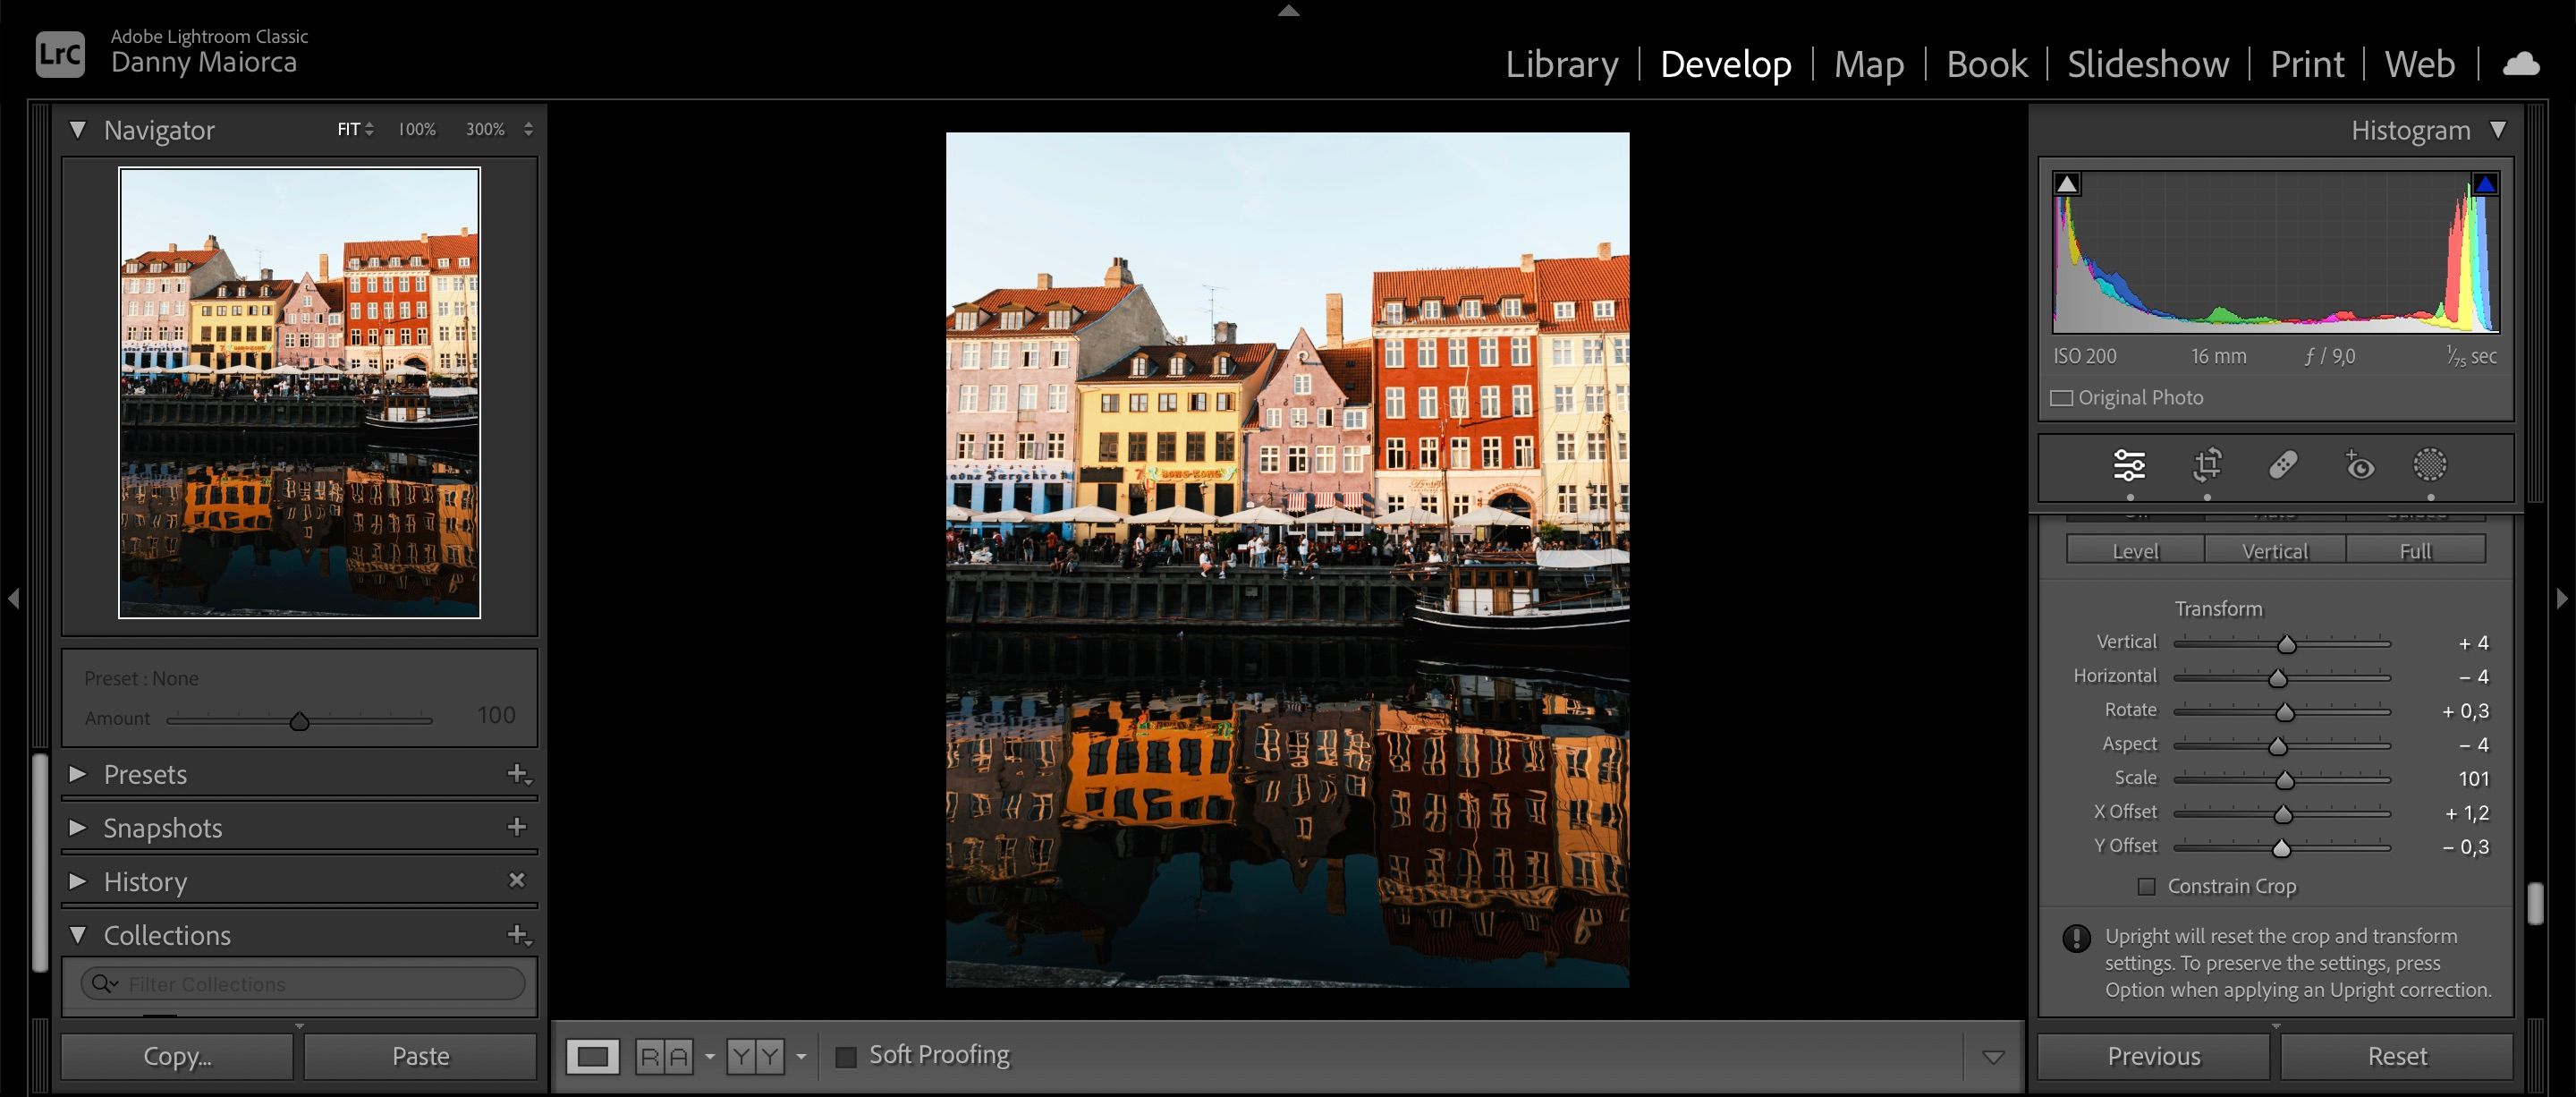Click the Navigator panel collapse triangle
This screenshot has height=1097, width=2576.
click(x=77, y=128)
